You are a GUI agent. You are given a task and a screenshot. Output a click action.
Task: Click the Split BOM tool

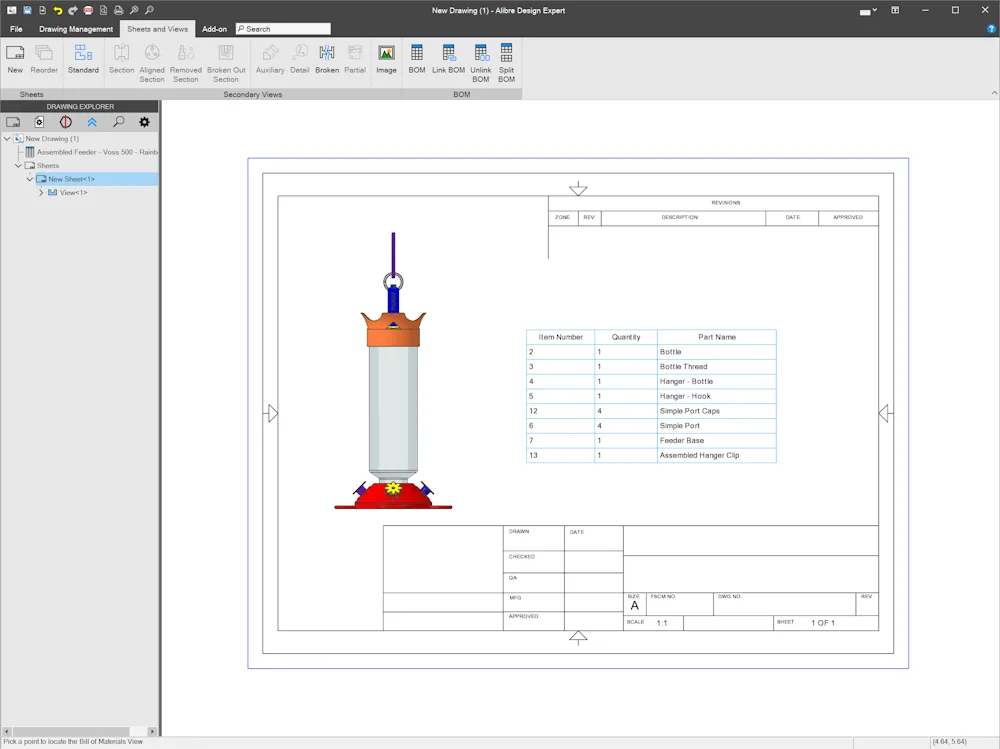click(506, 63)
